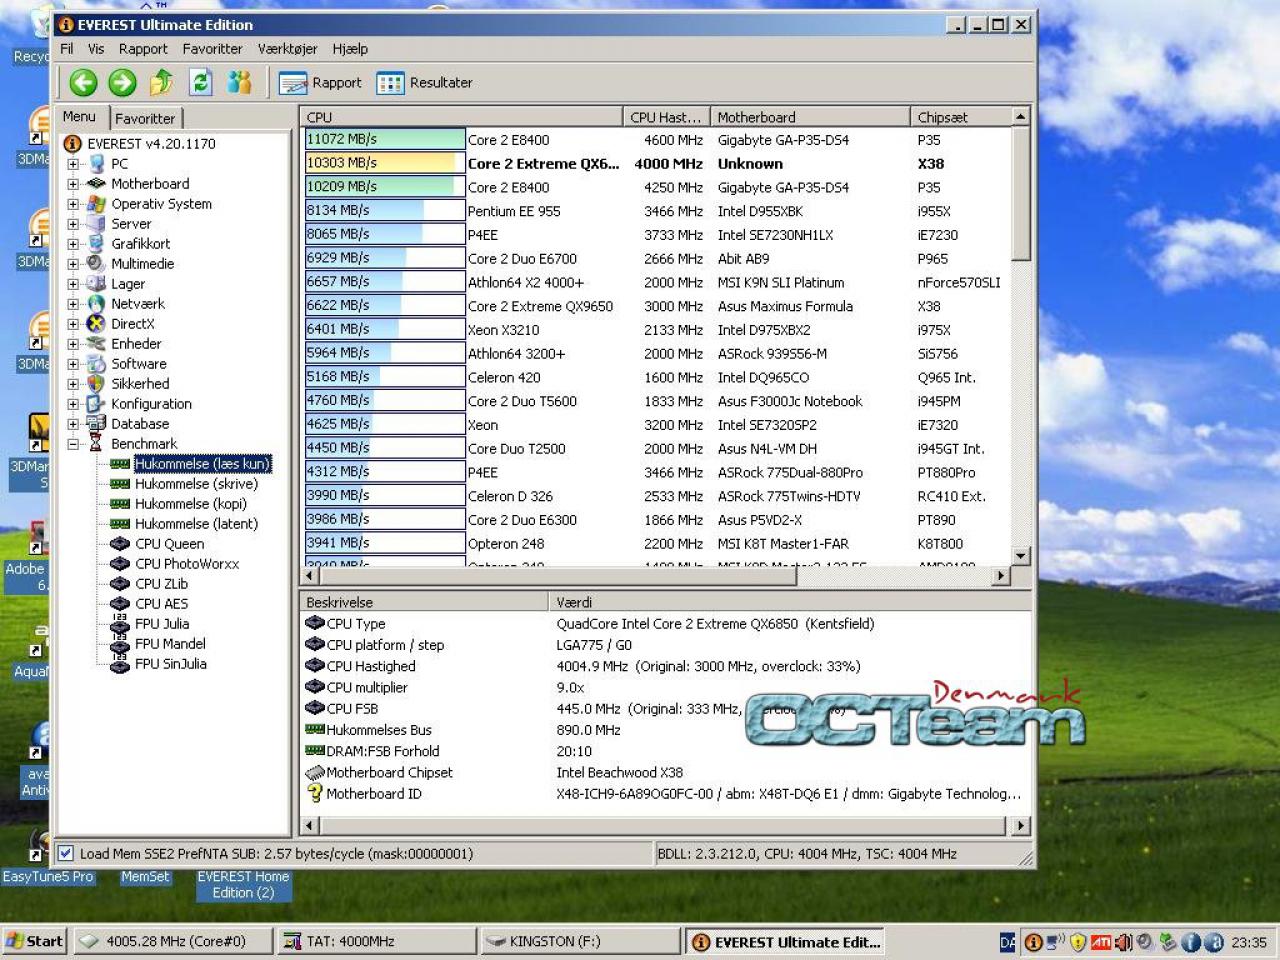Select the Netværk tree icon

(x=96, y=304)
